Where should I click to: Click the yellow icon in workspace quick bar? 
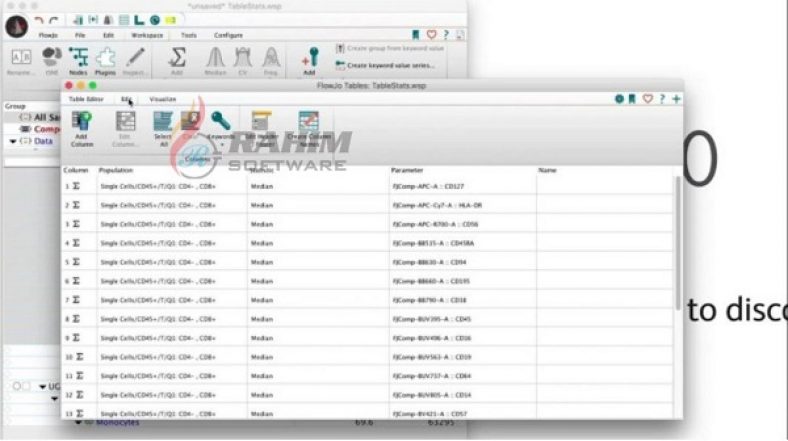[x=170, y=20]
